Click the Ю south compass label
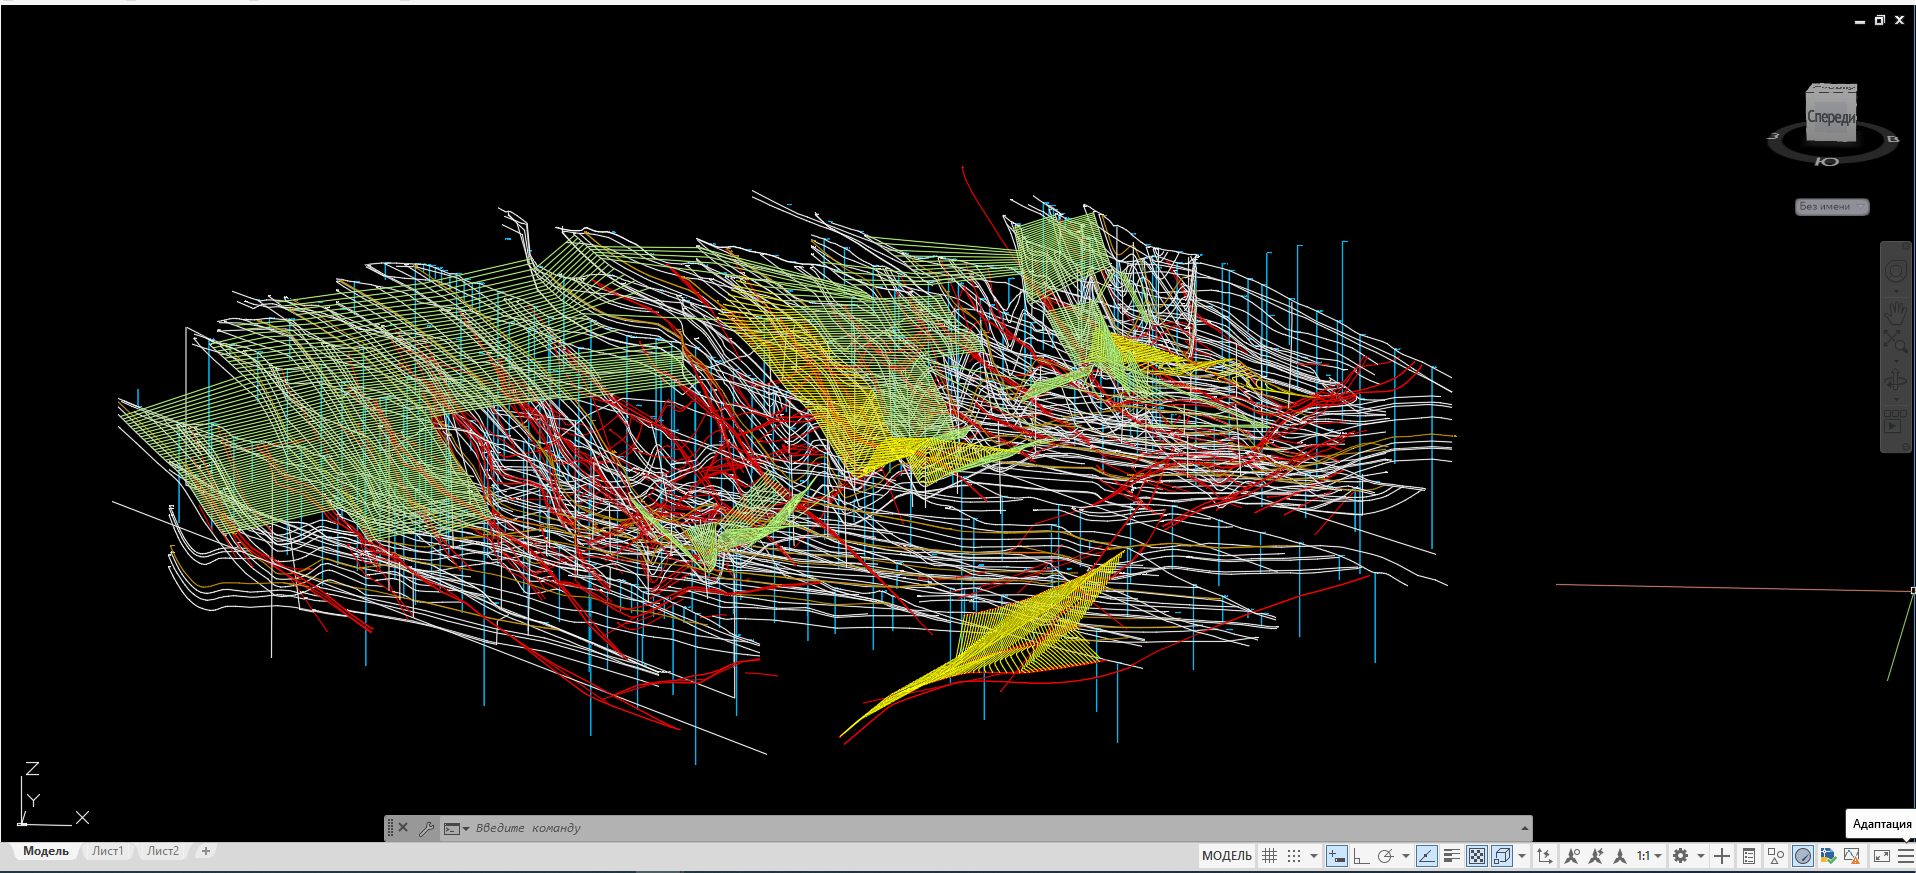Image resolution: width=1916 pixels, height=873 pixels. (1827, 161)
